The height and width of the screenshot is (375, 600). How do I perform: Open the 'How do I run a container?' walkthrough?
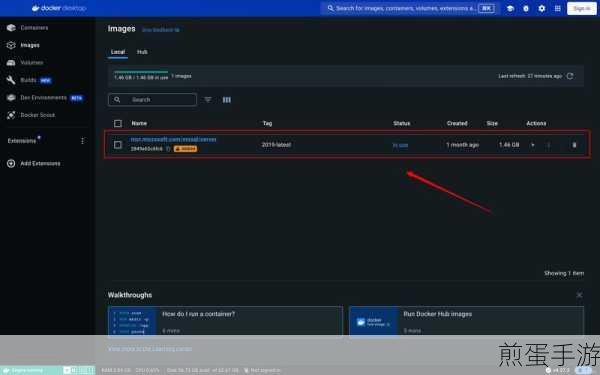[x=225, y=321]
